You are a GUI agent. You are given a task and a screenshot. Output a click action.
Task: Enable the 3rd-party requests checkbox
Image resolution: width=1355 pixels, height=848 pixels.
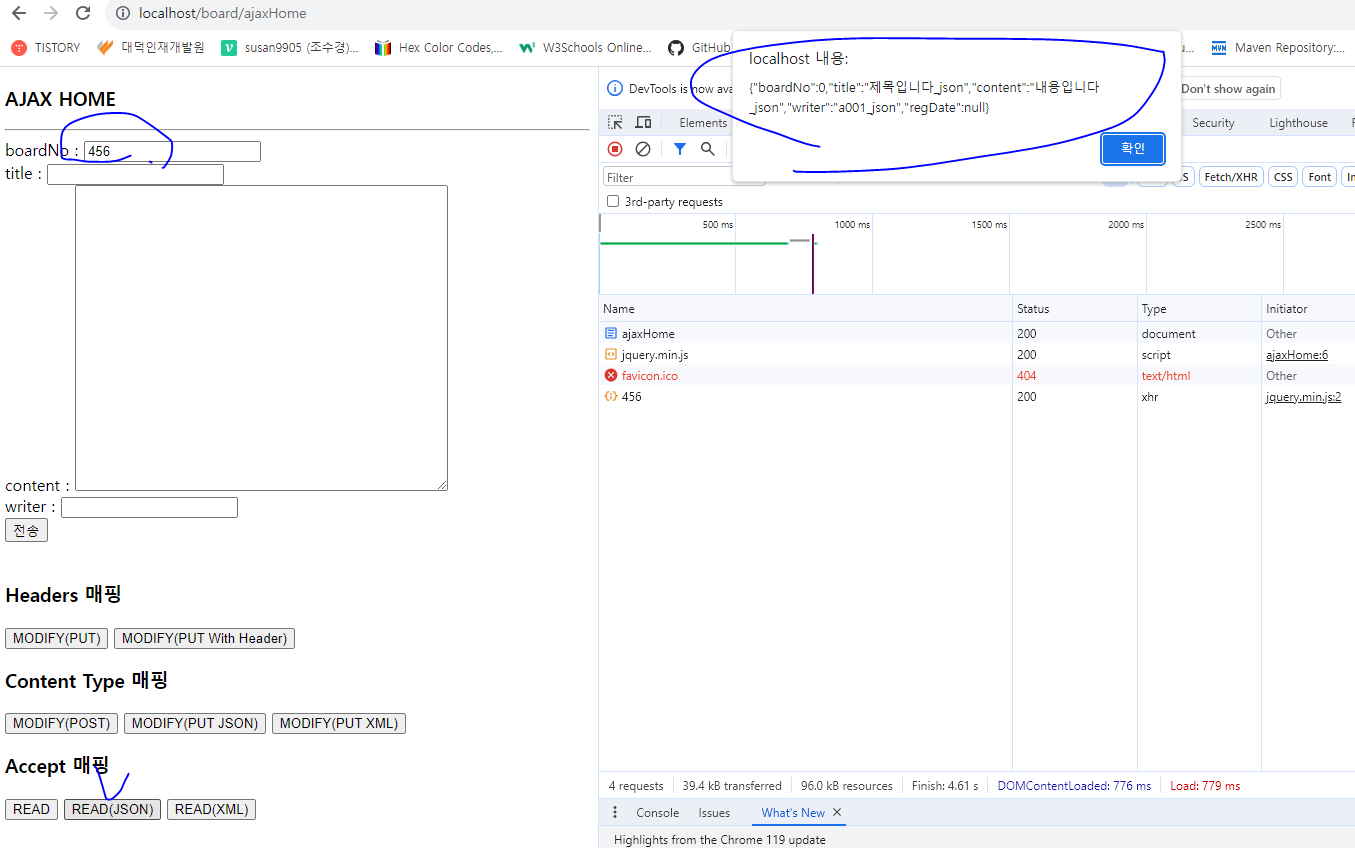[613, 202]
